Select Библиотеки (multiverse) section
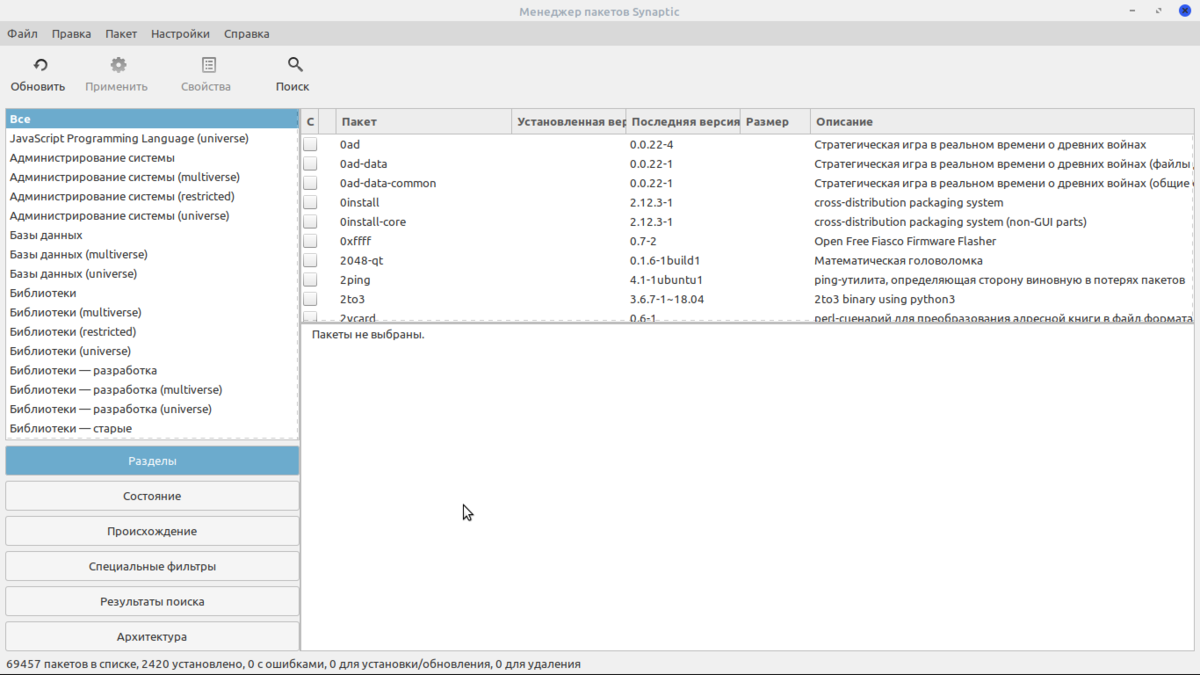Screen dimensions: 1200x675 tap(152, 313)
